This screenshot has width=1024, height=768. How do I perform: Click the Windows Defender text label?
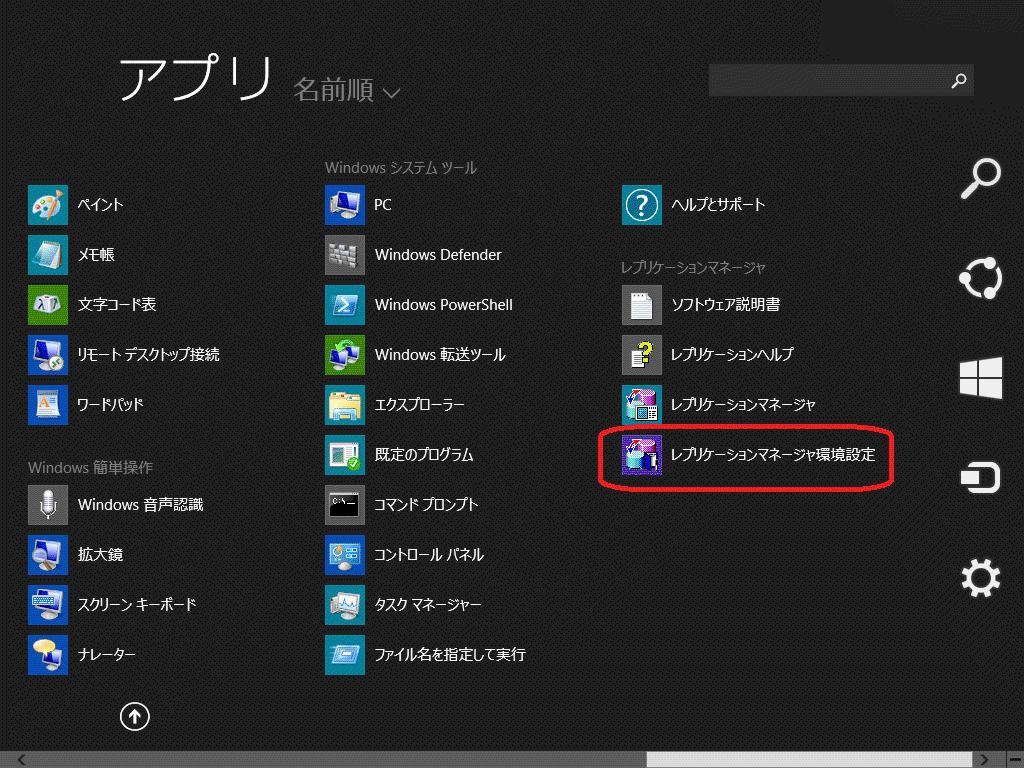coord(438,255)
